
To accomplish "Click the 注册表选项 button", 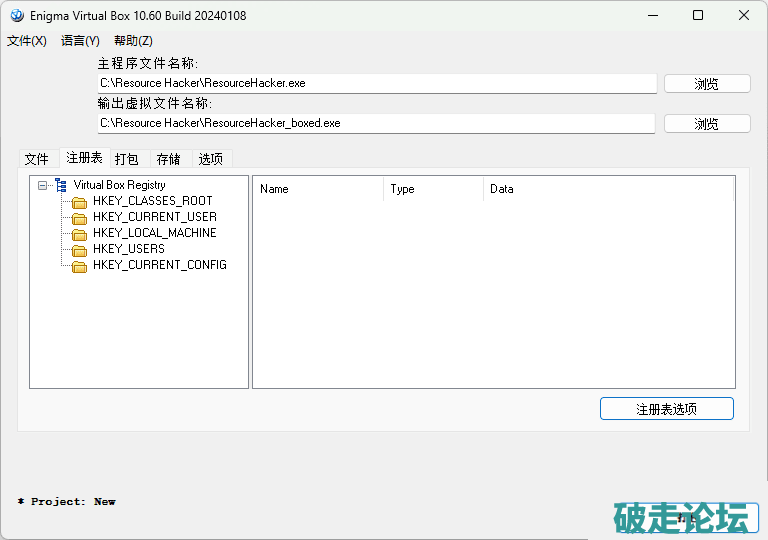I will pyautogui.click(x=666, y=409).
